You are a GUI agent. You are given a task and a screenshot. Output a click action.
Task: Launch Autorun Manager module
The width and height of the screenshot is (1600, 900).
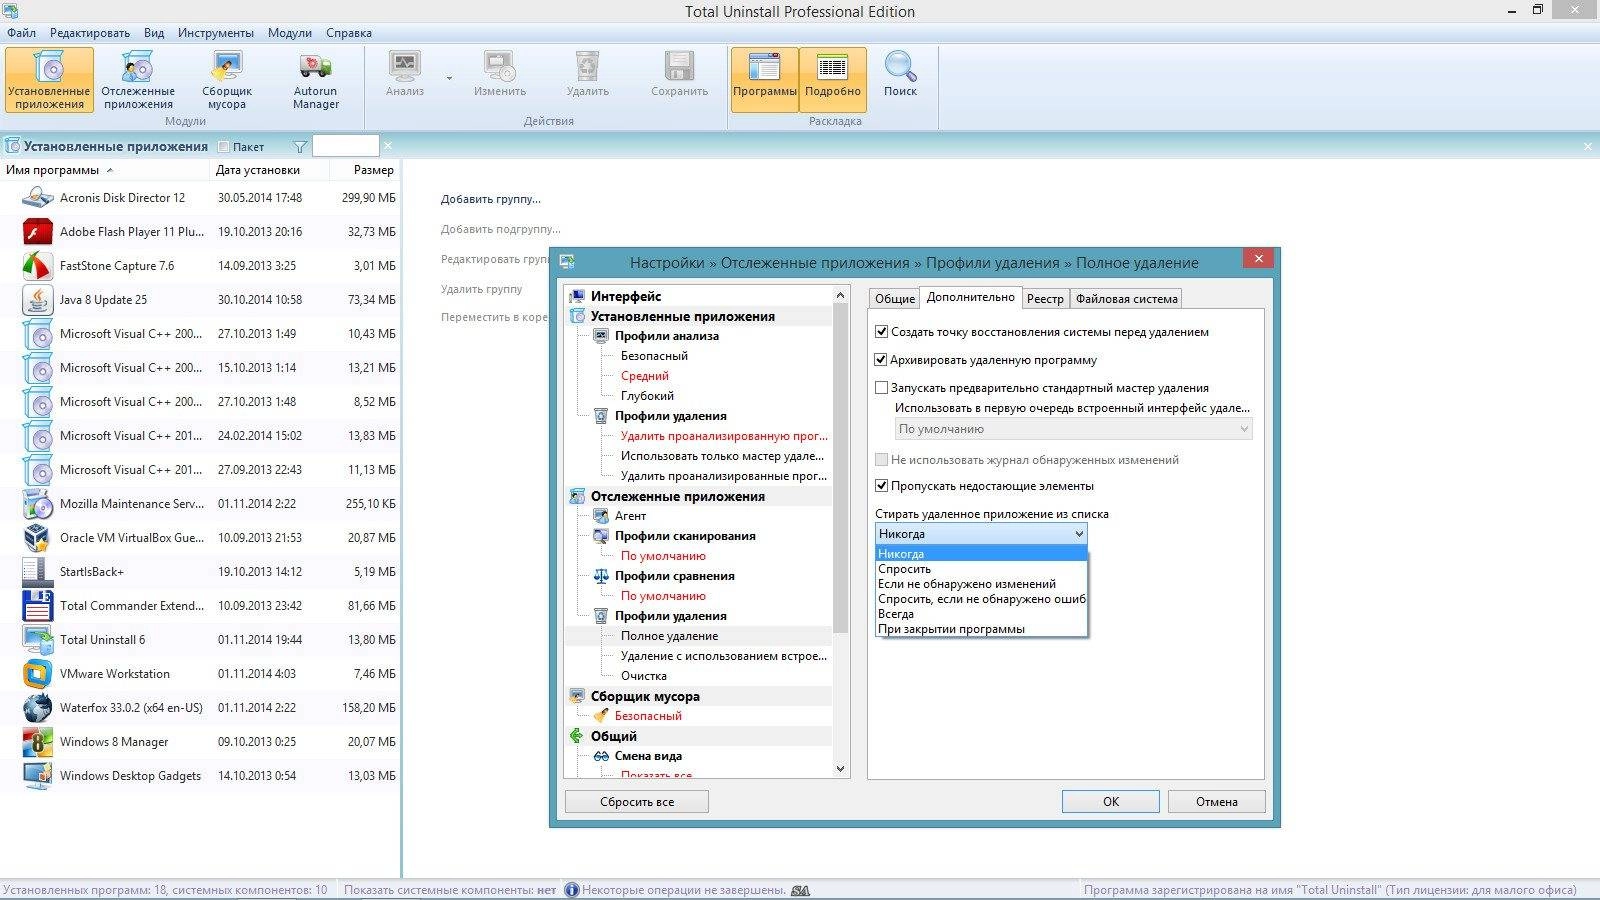click(316, 80)
